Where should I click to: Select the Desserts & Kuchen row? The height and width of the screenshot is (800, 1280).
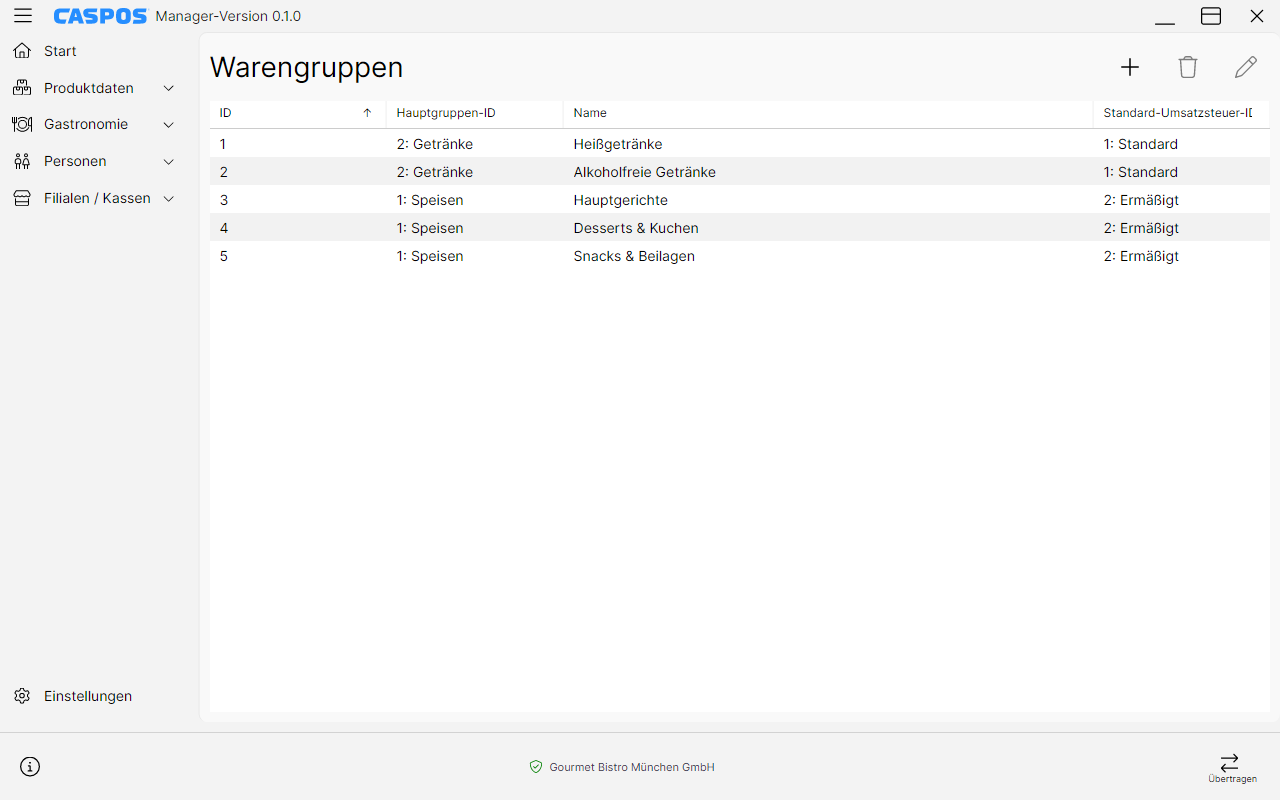point(740,228)
